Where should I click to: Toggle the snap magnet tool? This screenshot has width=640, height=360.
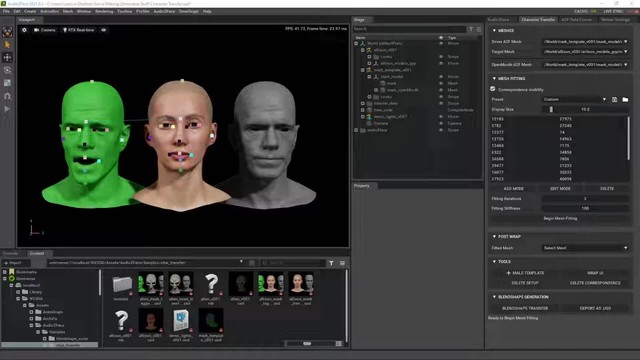7,96
